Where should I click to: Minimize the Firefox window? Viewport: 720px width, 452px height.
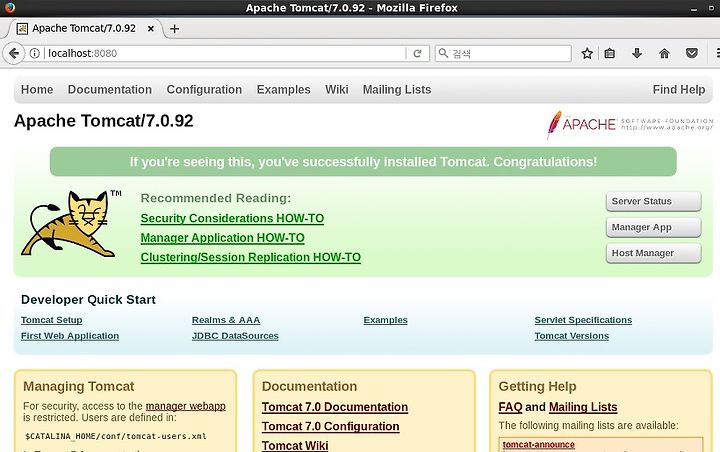tap(693, 8)
